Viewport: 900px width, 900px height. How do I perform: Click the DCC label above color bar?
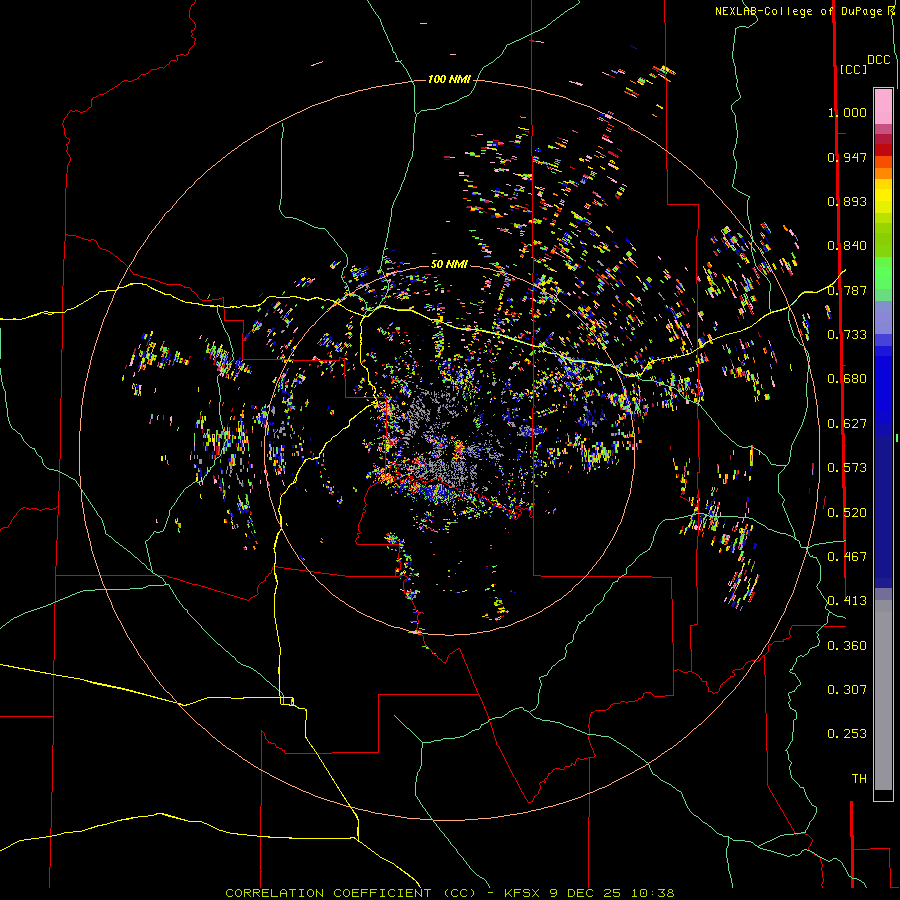click(x=879, y=60)
